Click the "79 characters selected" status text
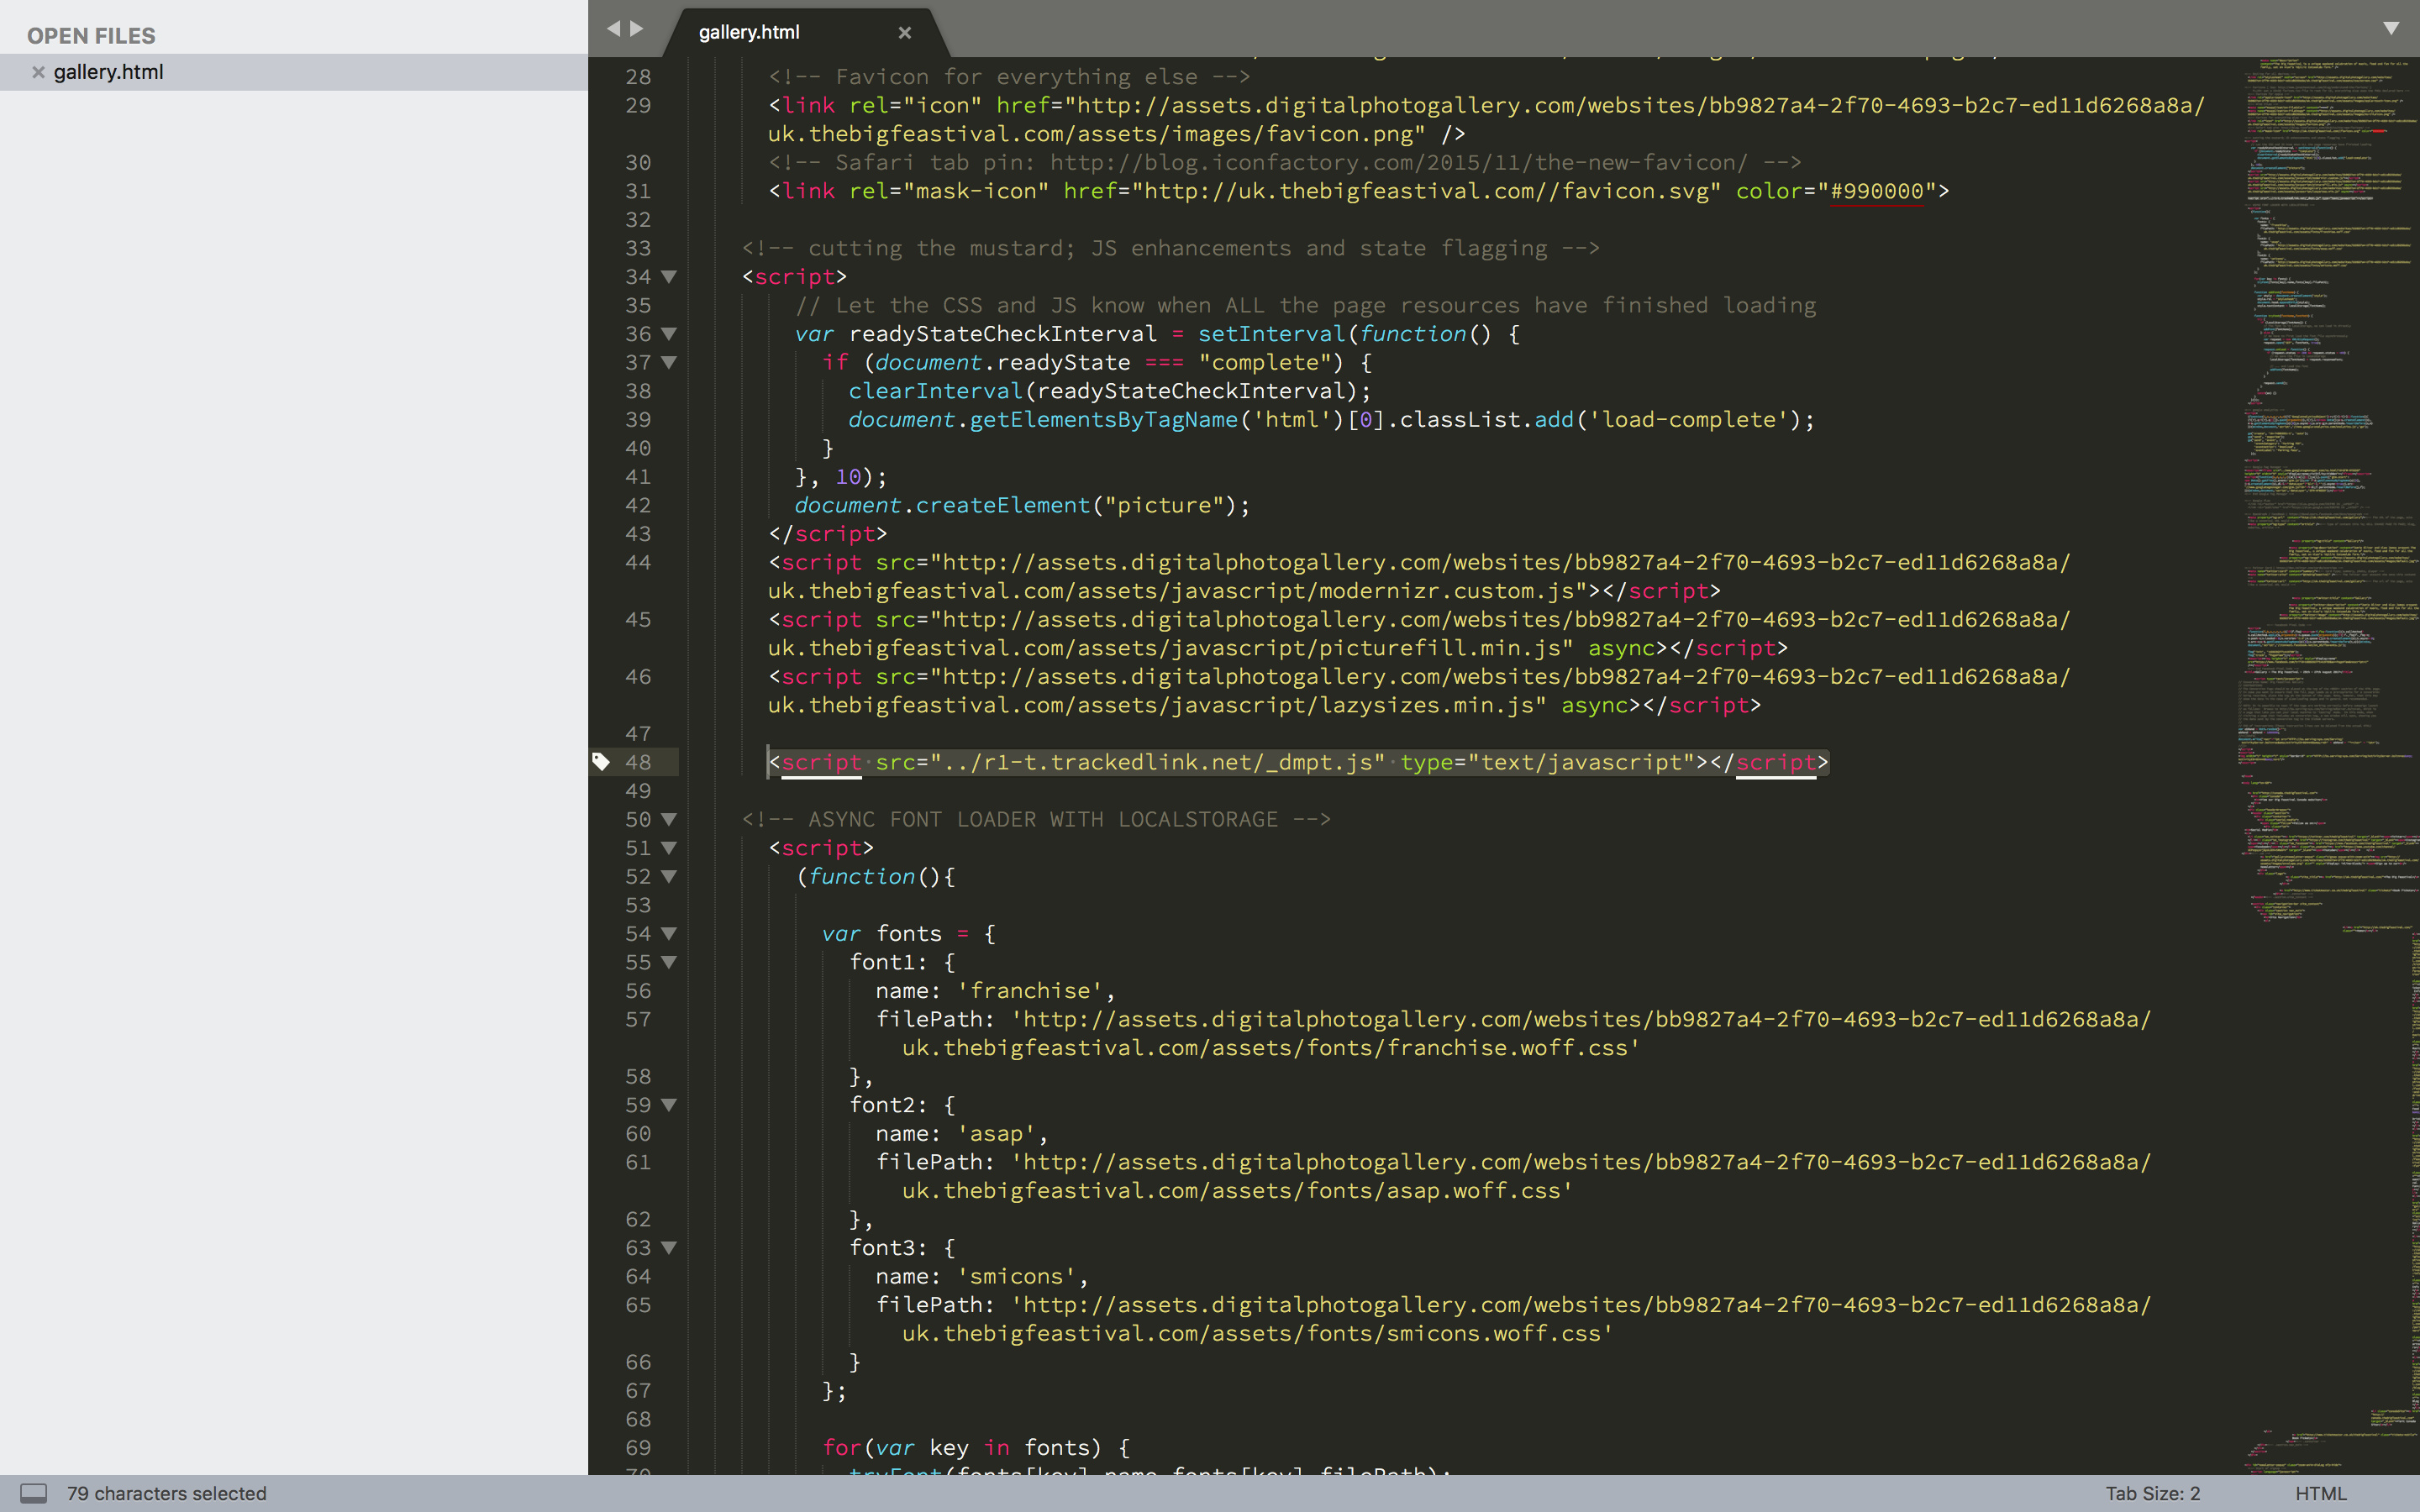The image size is (2420, 1512). (167, 1493)
